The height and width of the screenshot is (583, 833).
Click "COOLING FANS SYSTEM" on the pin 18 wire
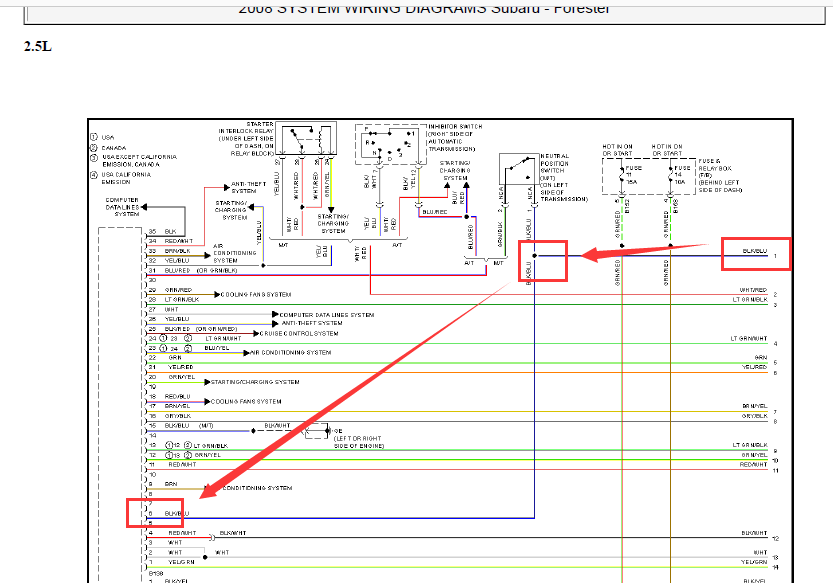(x=246, y=401)
